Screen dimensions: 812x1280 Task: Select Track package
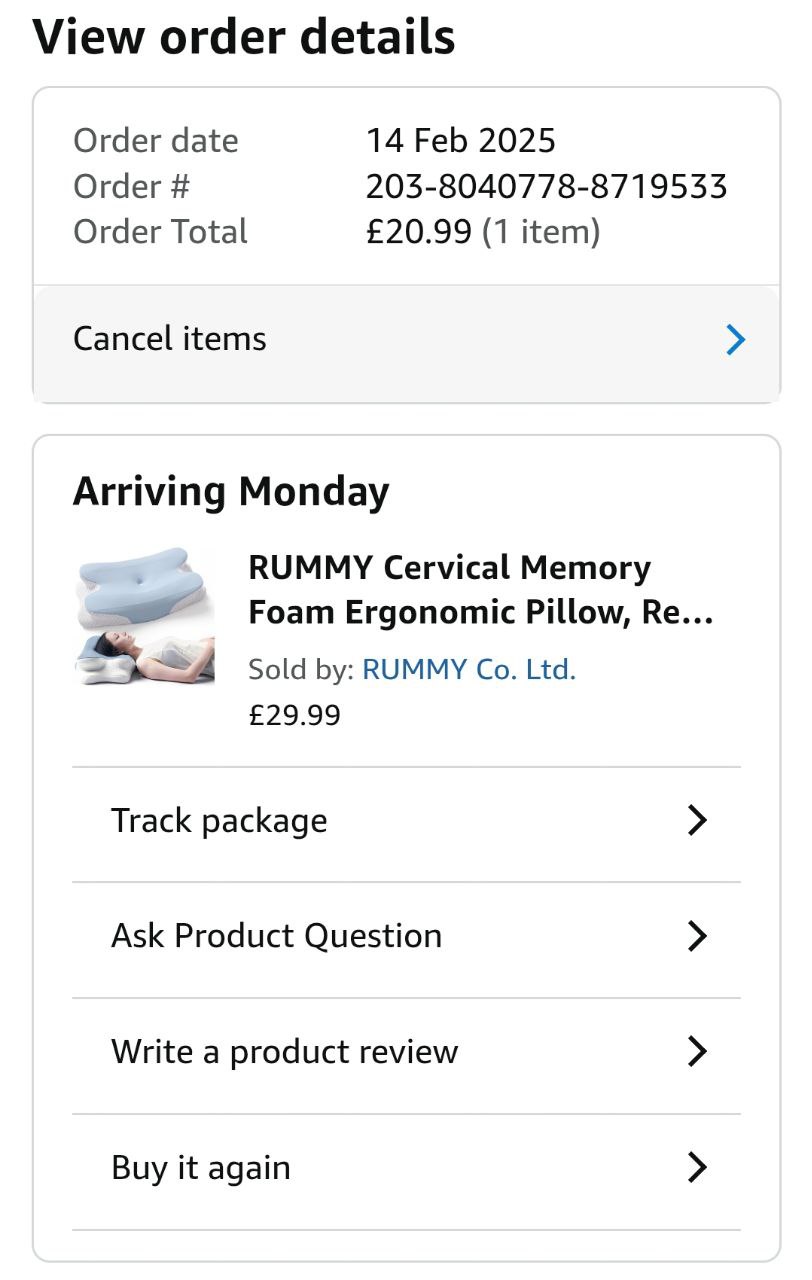(x=219, y=821)
